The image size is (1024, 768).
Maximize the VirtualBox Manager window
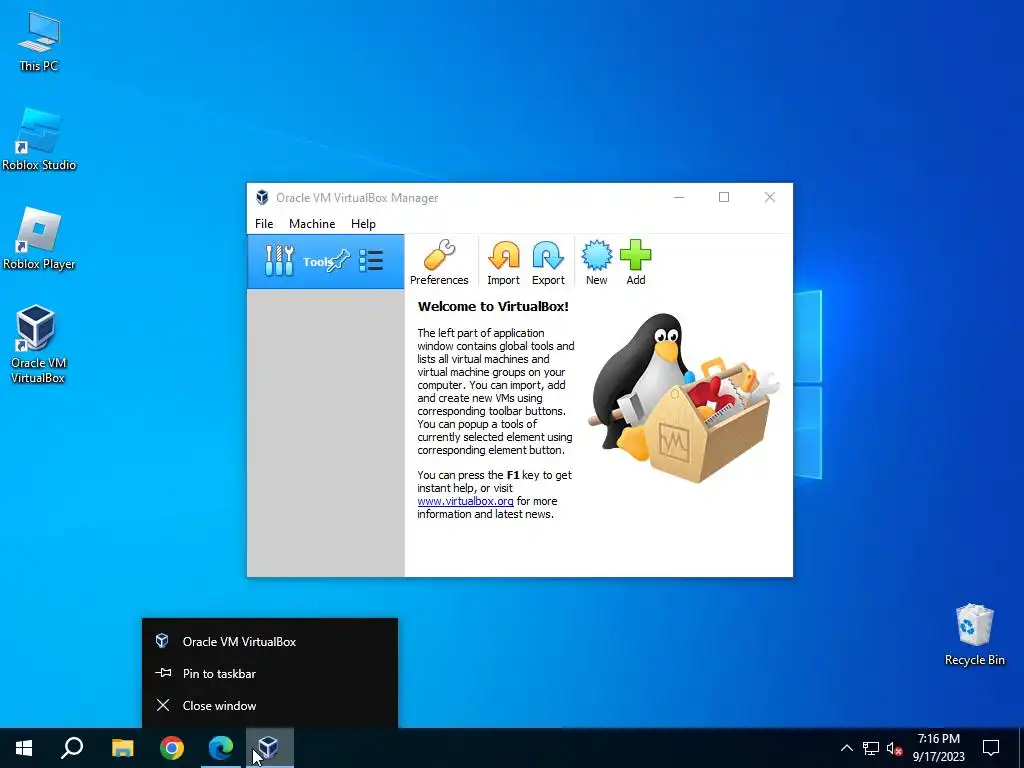(724, 197)
